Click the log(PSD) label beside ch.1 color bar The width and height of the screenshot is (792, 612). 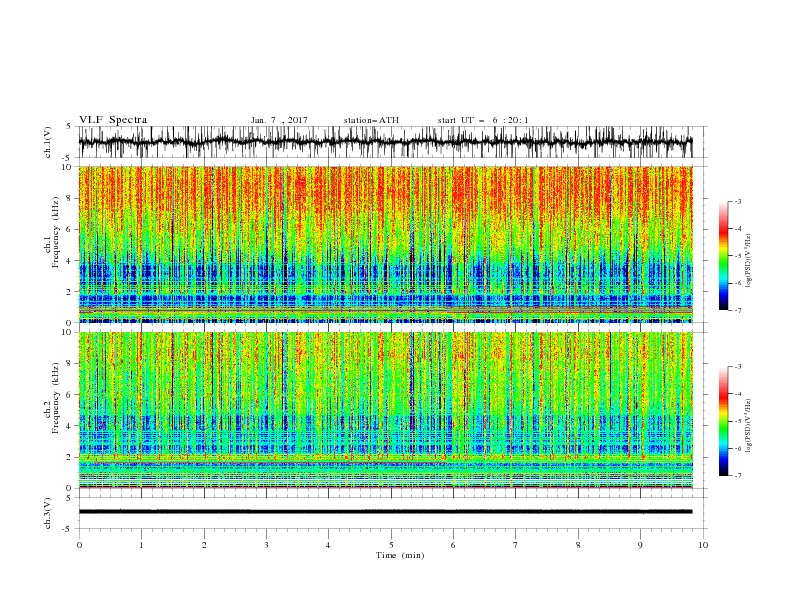pos(749,261)
